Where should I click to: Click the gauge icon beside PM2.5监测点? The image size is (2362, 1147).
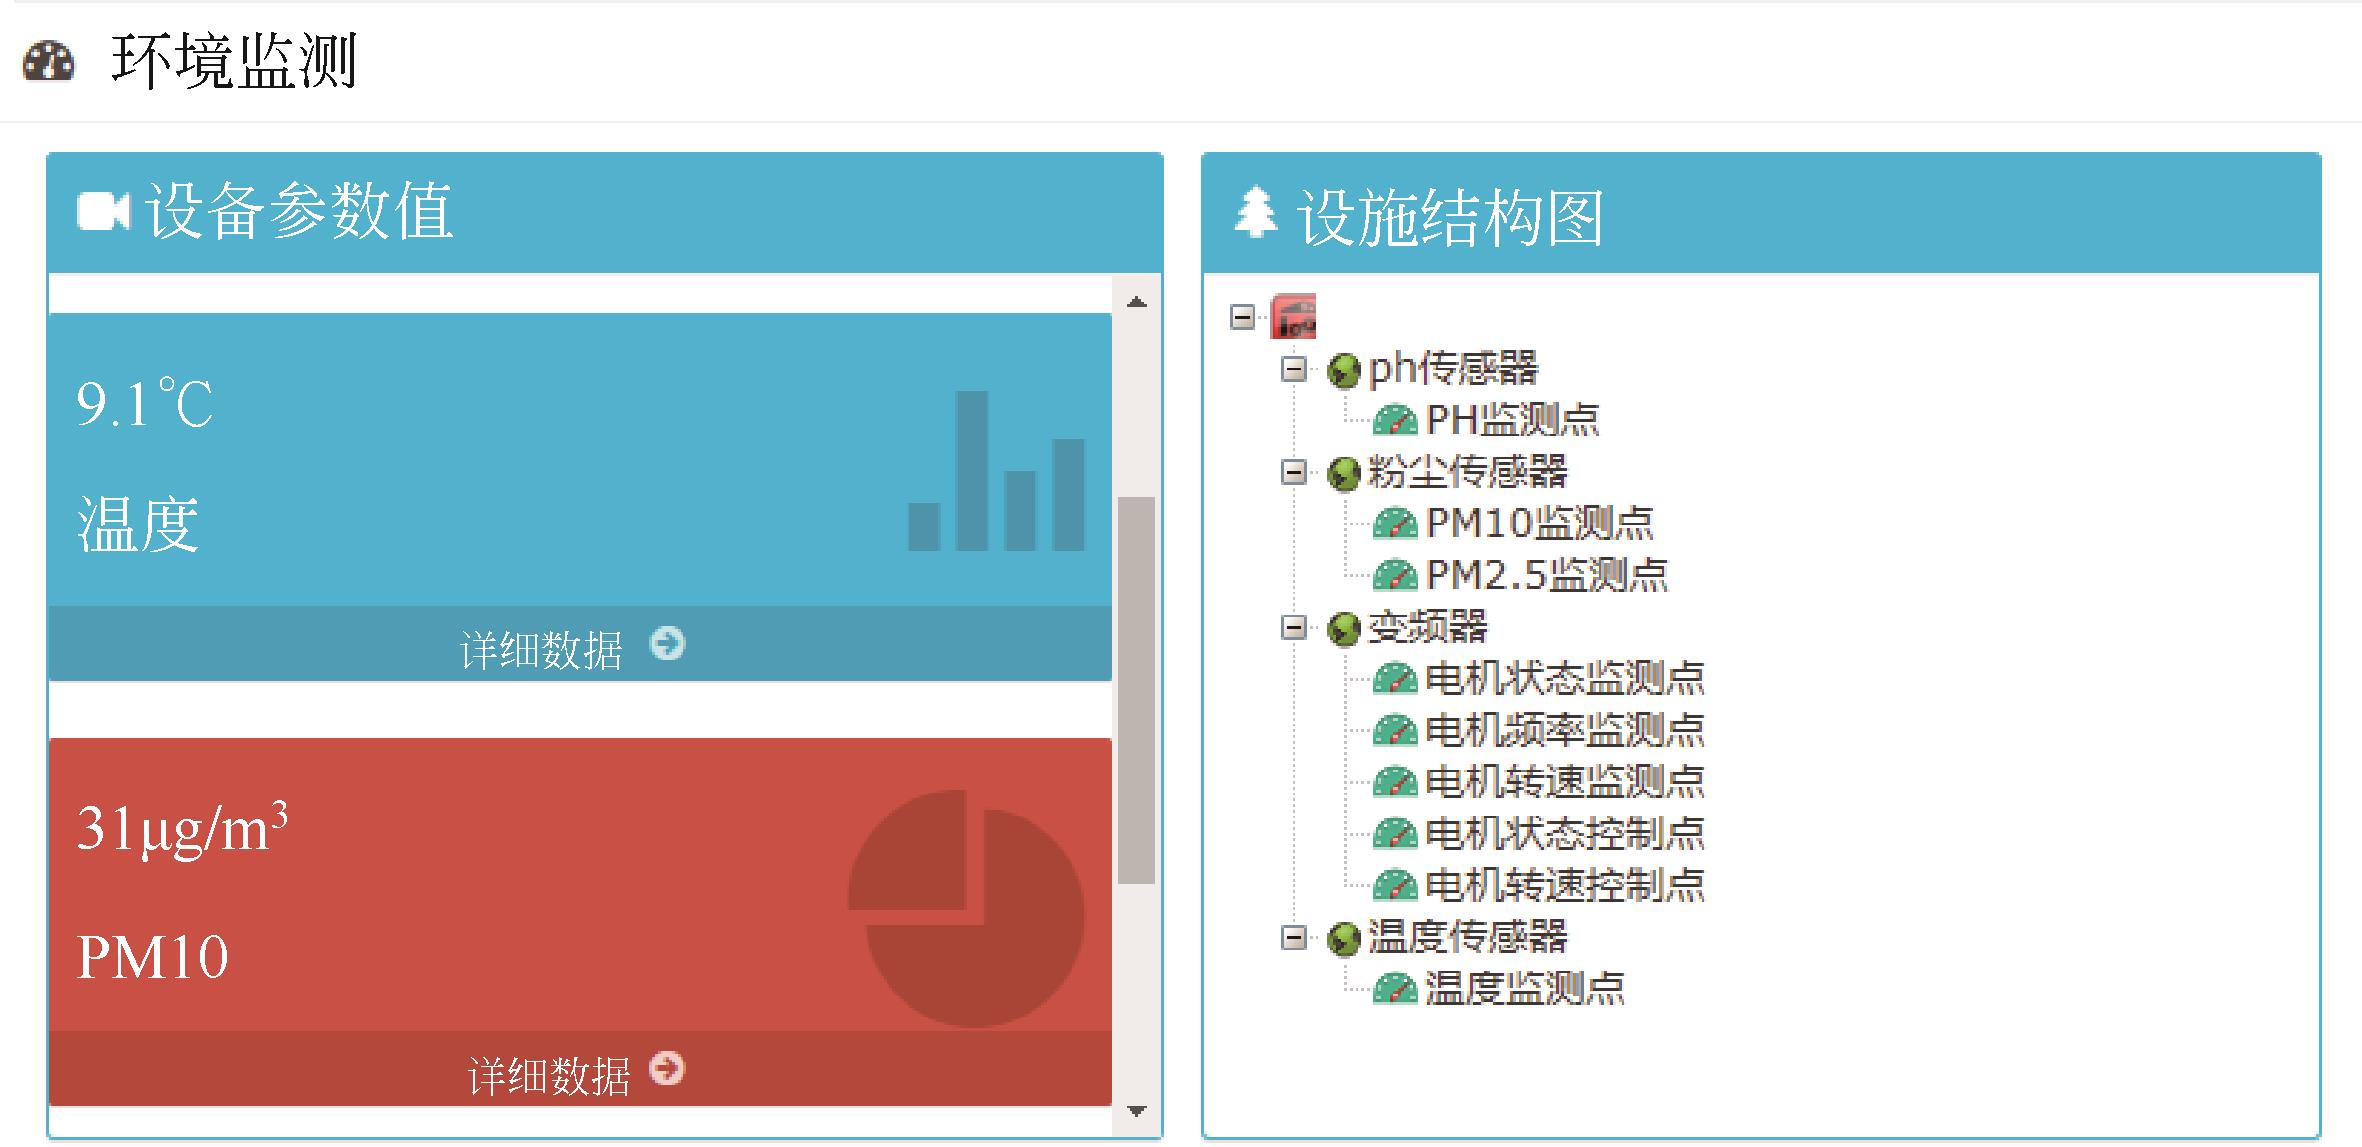[x=1395, y=575]
